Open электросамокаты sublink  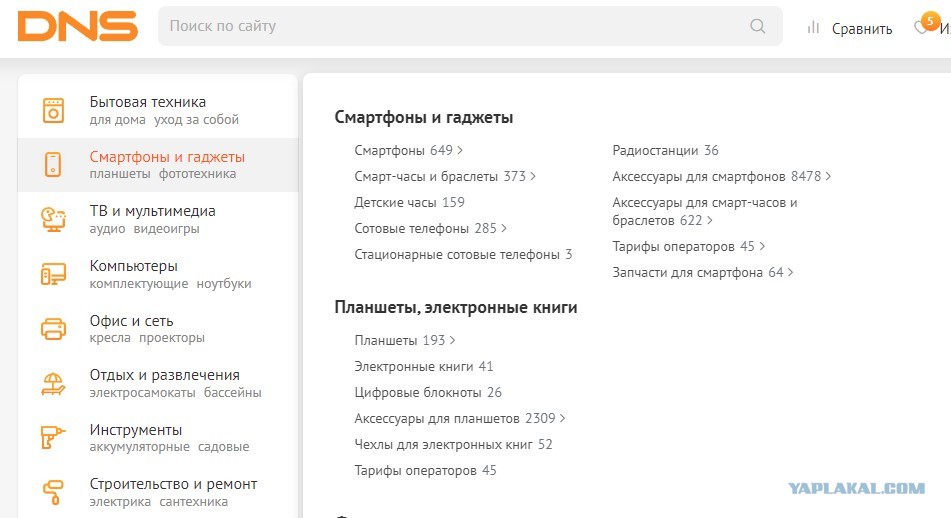(x=142, y=392)
